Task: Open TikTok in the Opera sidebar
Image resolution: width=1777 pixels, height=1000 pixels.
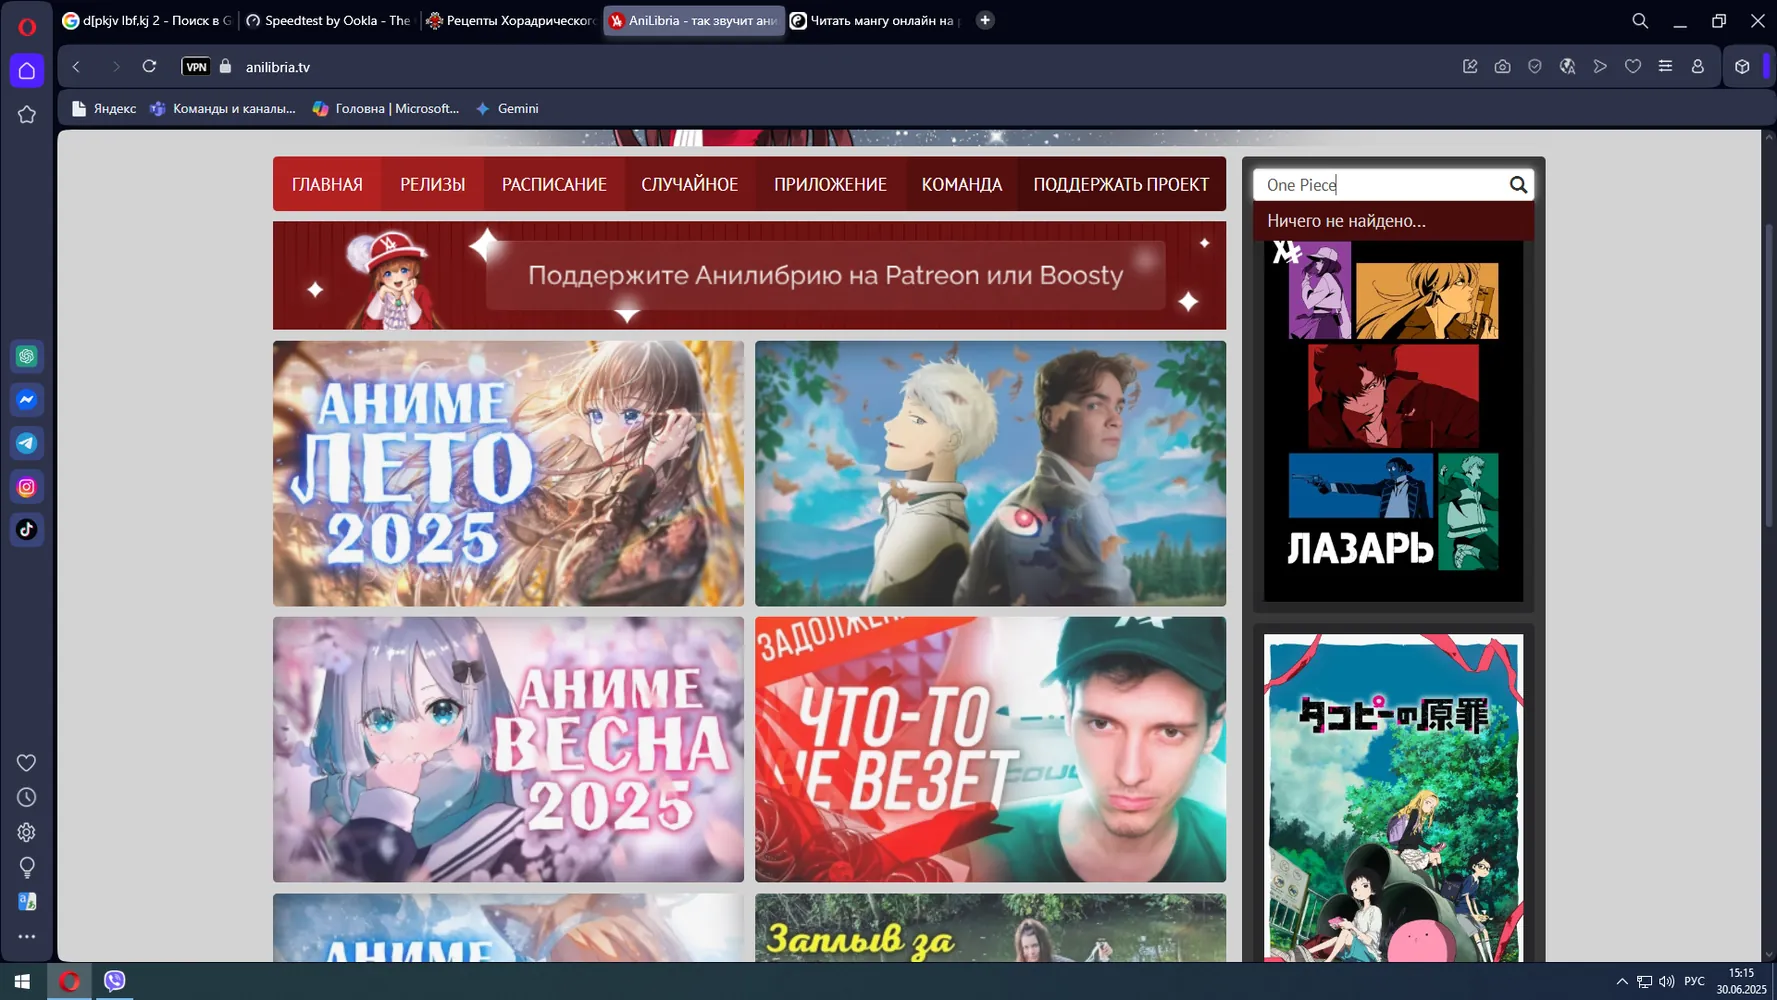Action: pos(27,530)
